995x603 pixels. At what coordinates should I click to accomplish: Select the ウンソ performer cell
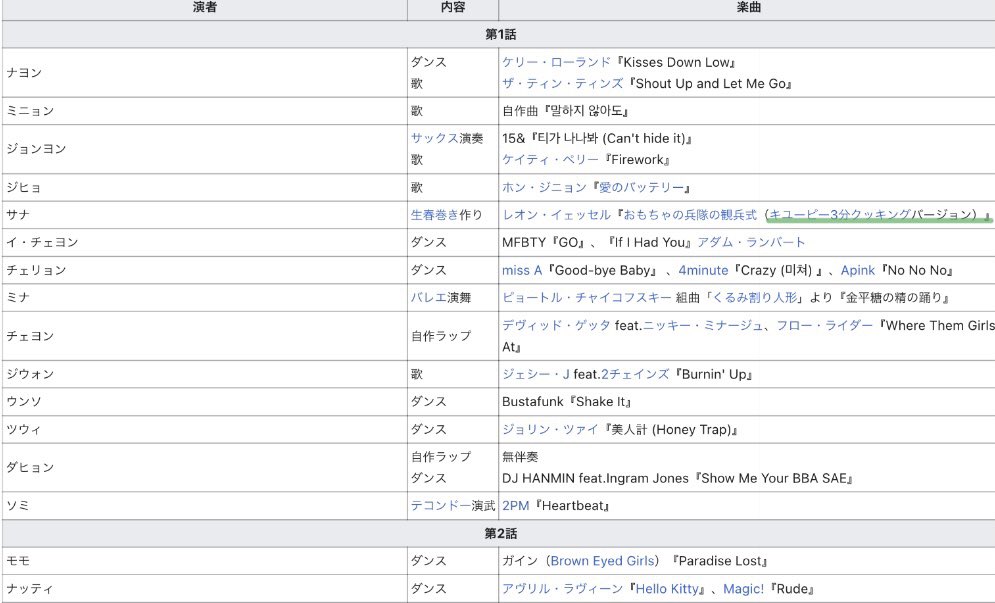[204, 401]
